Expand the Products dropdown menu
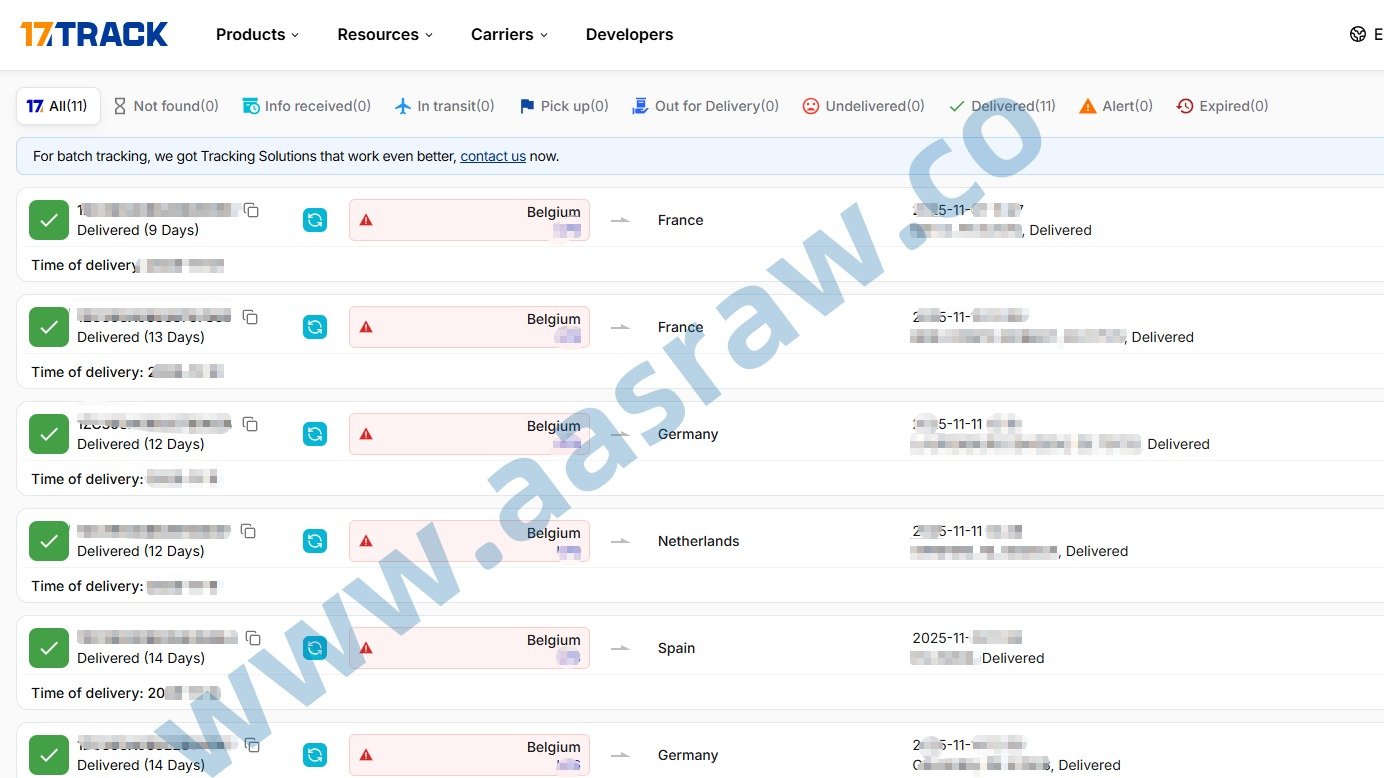This screenshot has height=778, width=1384. click(257, 35)
